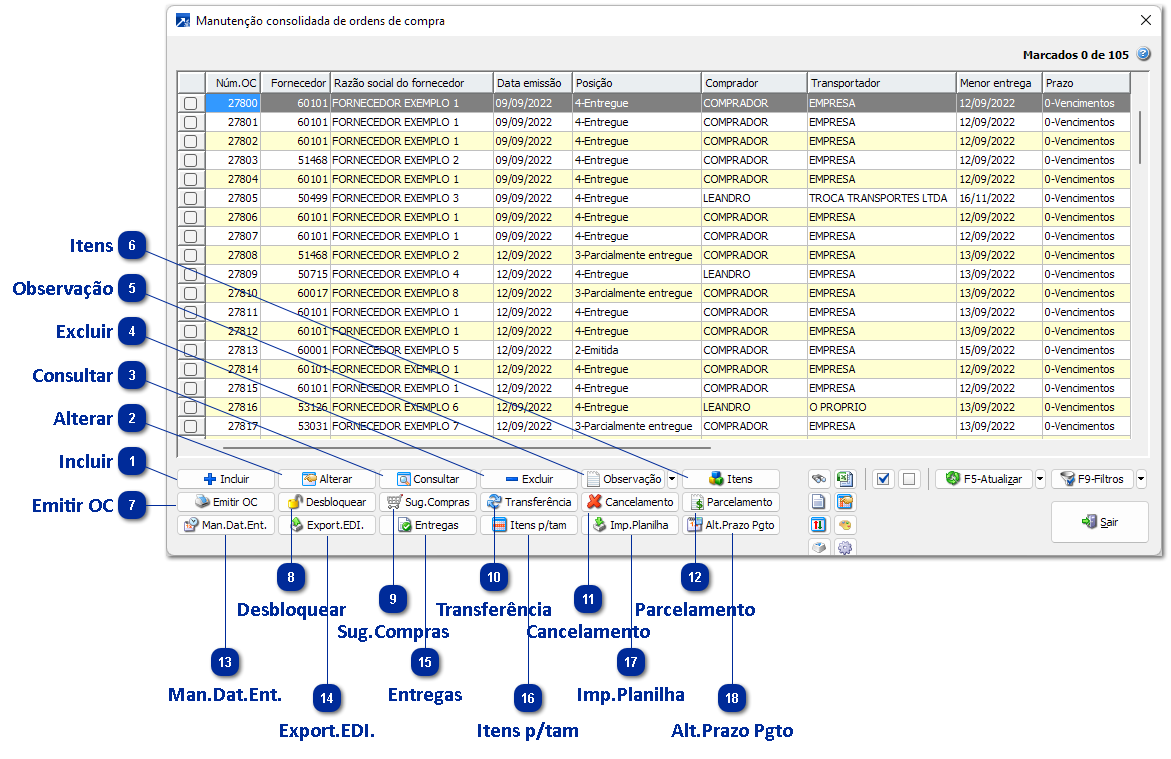Select the order row for FORNECEDOR EXEMPLO 3
Screen dimensions: 1171x759
(x=395, y=198)
